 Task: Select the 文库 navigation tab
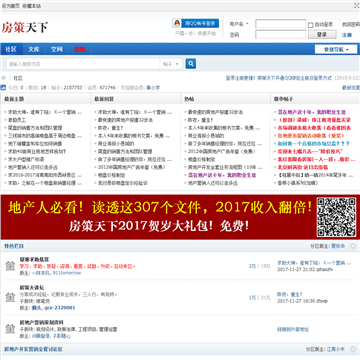[x=33, y=49]
